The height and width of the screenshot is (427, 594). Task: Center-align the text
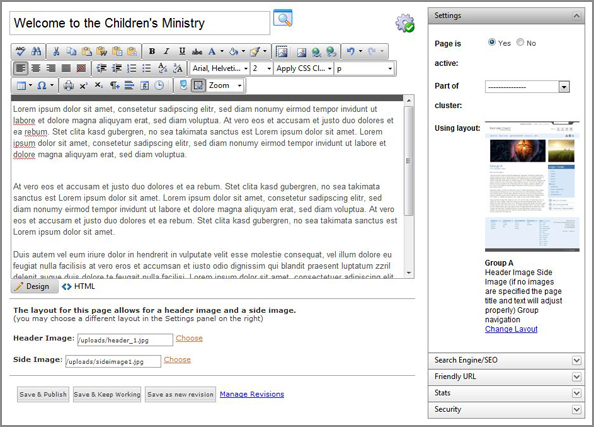tap(36, 68)
